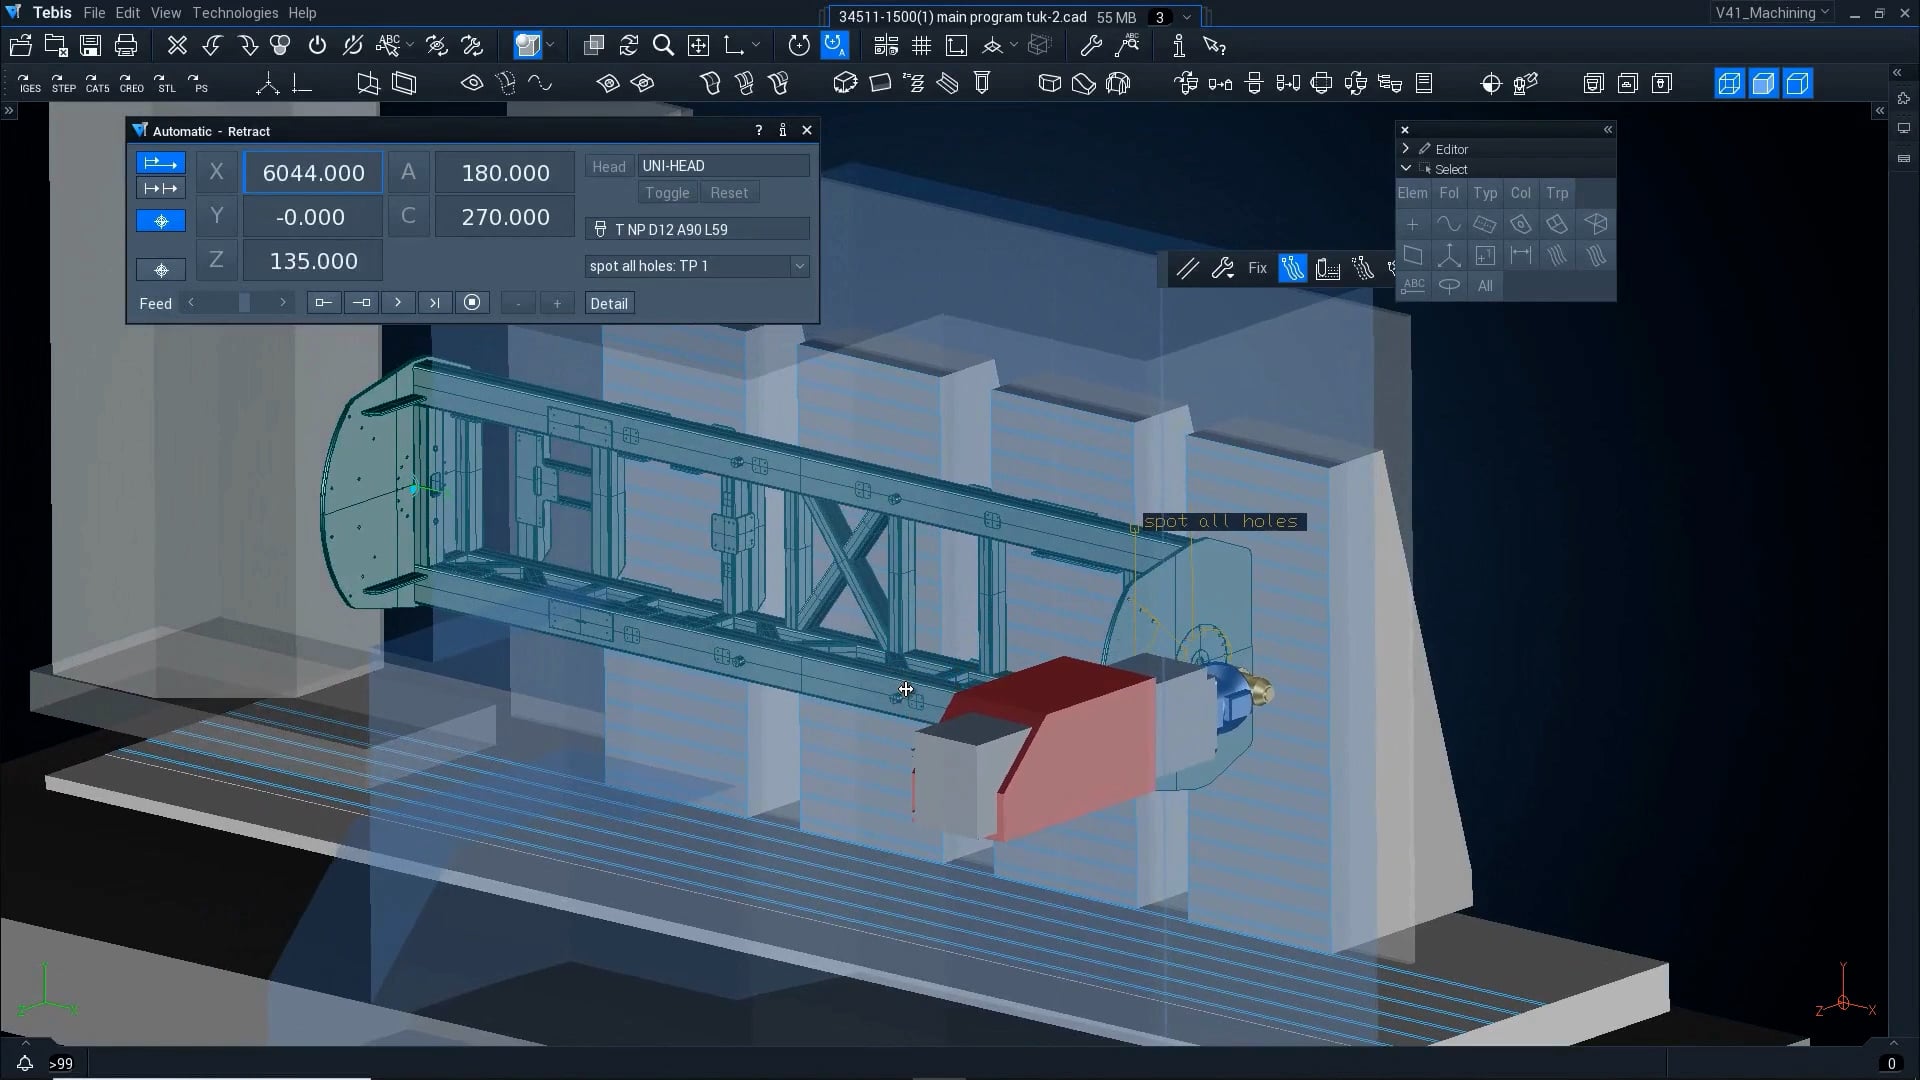
Task: Open the Technologies menu
Action: pyautogui.click(x=235, y=13)
